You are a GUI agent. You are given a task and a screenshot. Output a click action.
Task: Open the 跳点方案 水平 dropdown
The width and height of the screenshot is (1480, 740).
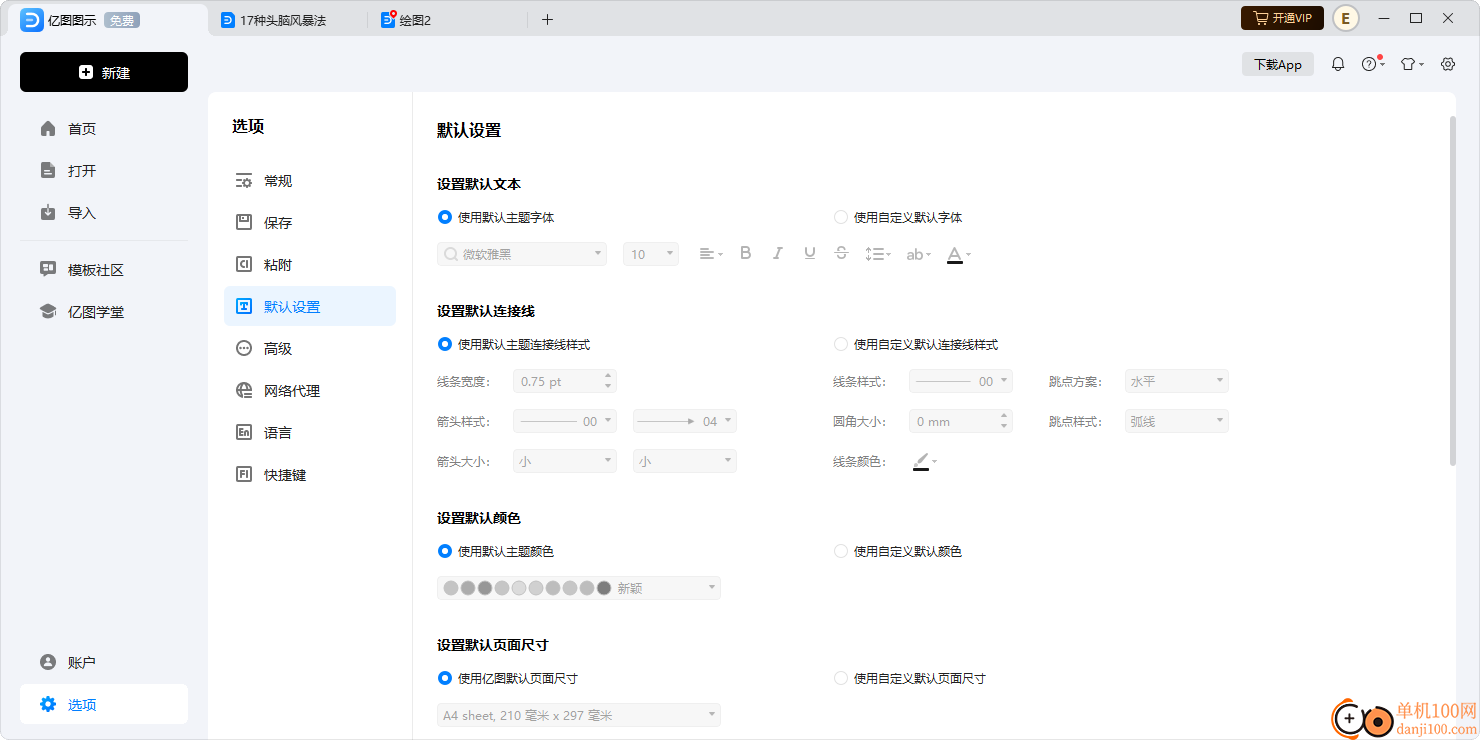(1177, 381)
